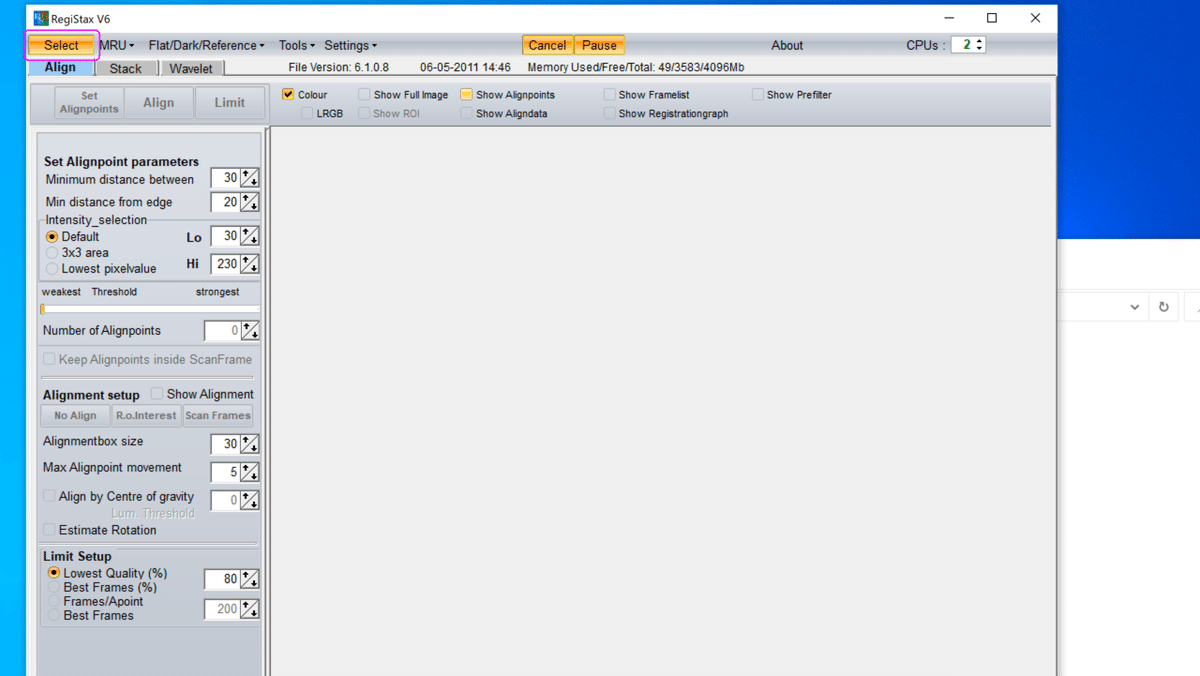Toggle Align by Centre of gravity

point(49,496)
